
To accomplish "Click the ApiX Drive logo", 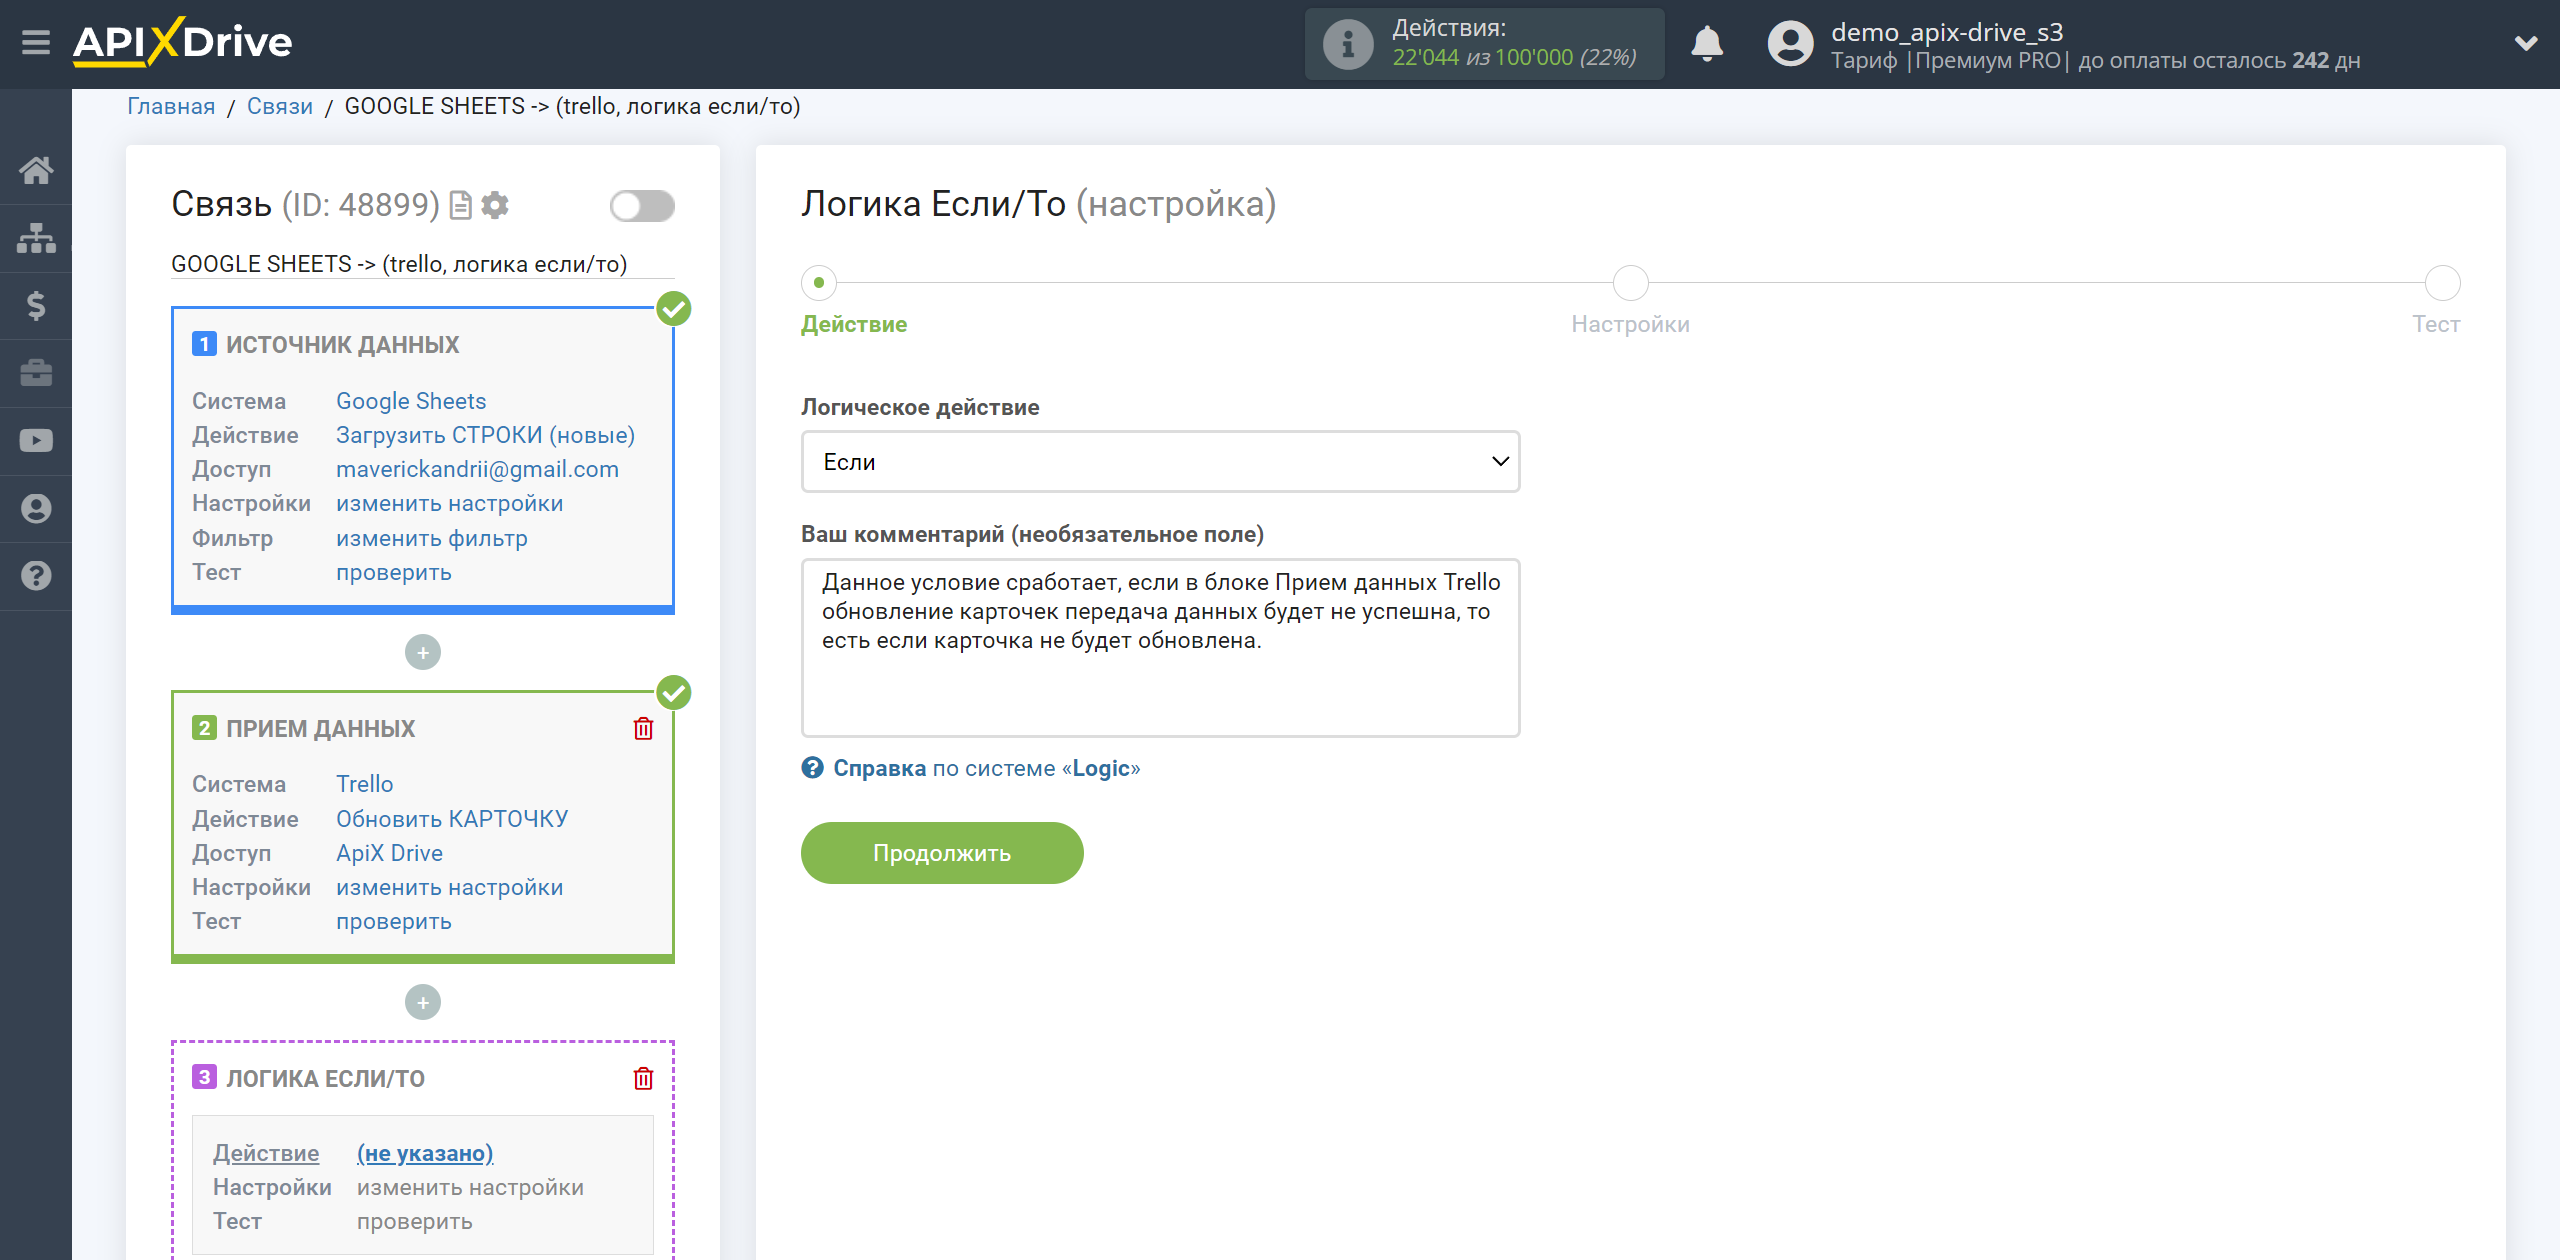I will click(182, 42).
